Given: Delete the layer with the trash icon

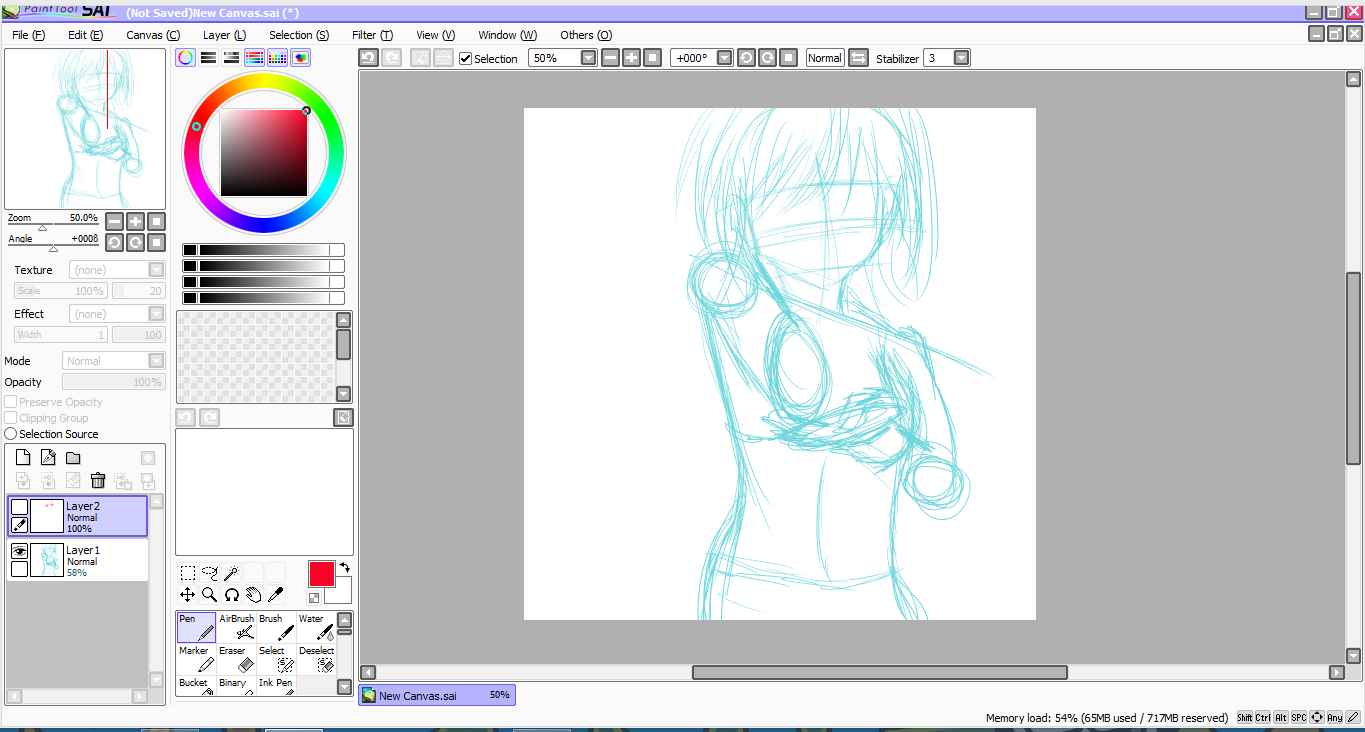Looking at the screenshot, I should click(x=98, y=481).
